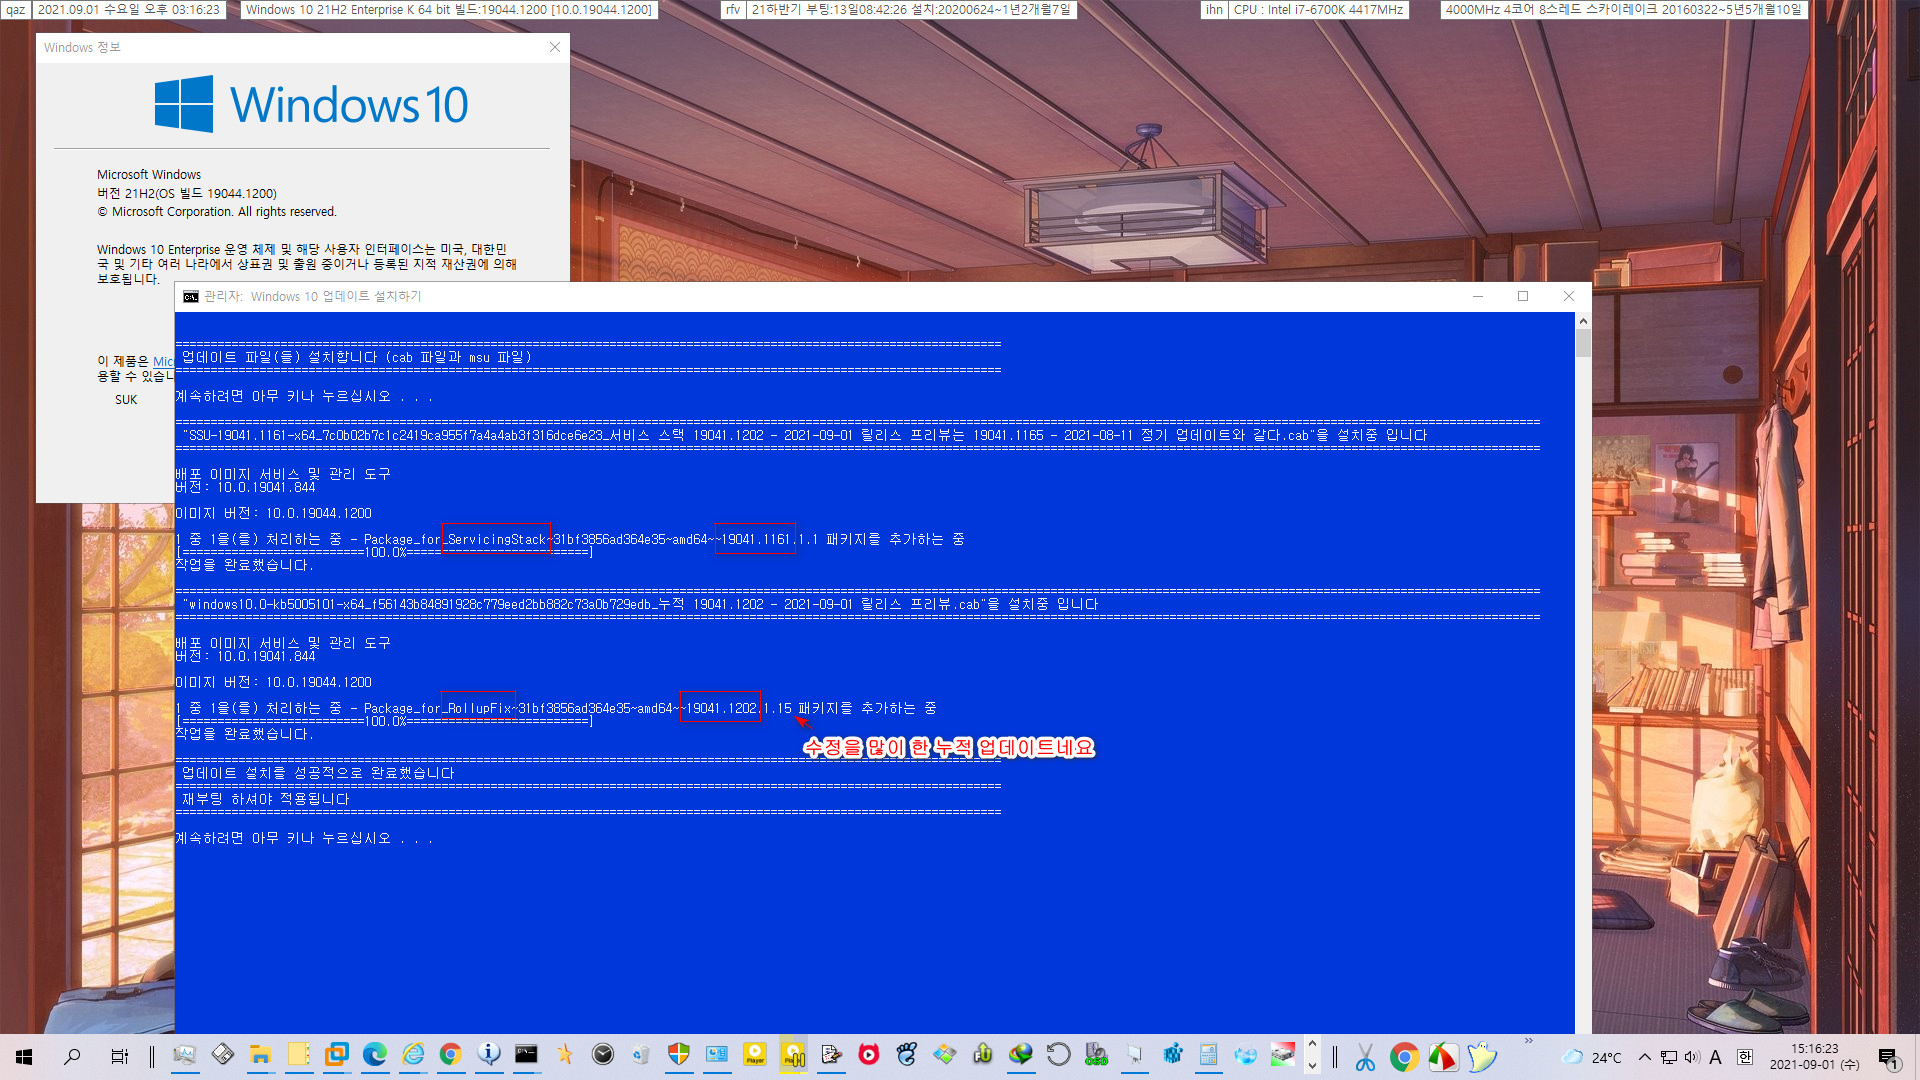Open the Microsoft license terms link
The image size is (1920, 1080).
[x=163, y=361]
